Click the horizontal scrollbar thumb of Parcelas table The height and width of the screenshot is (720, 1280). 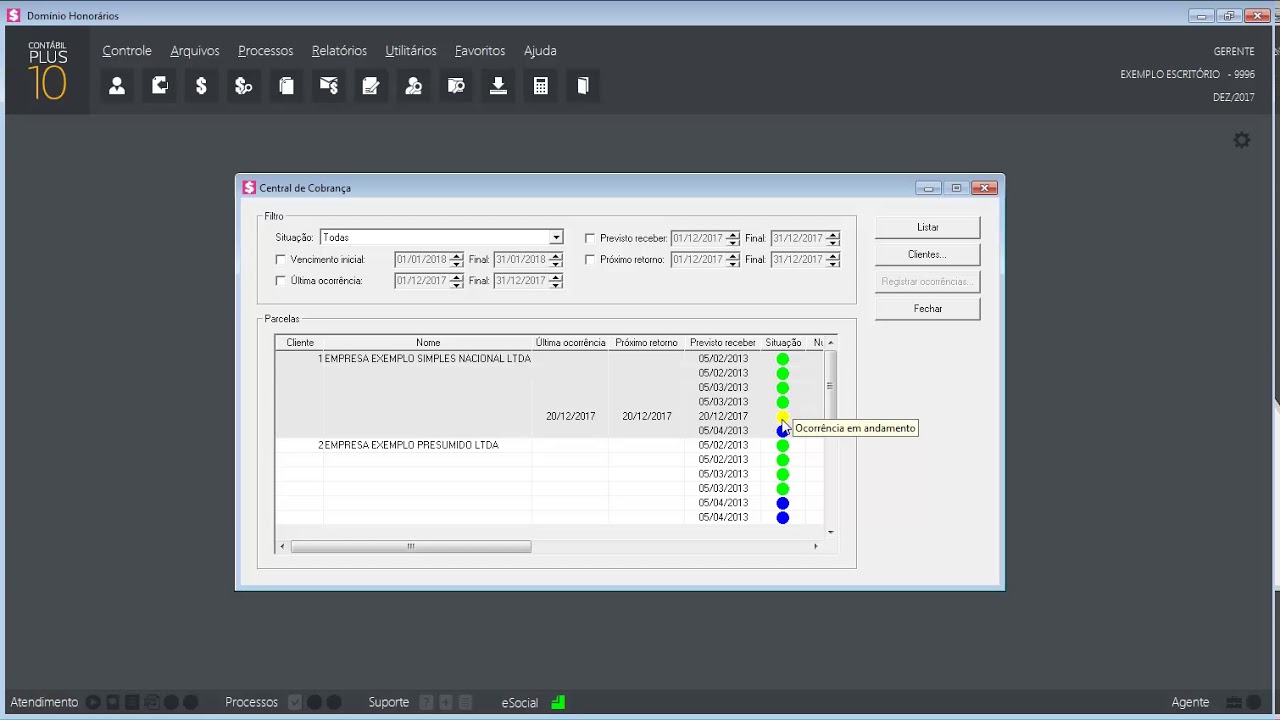click(x=410, y=546)
